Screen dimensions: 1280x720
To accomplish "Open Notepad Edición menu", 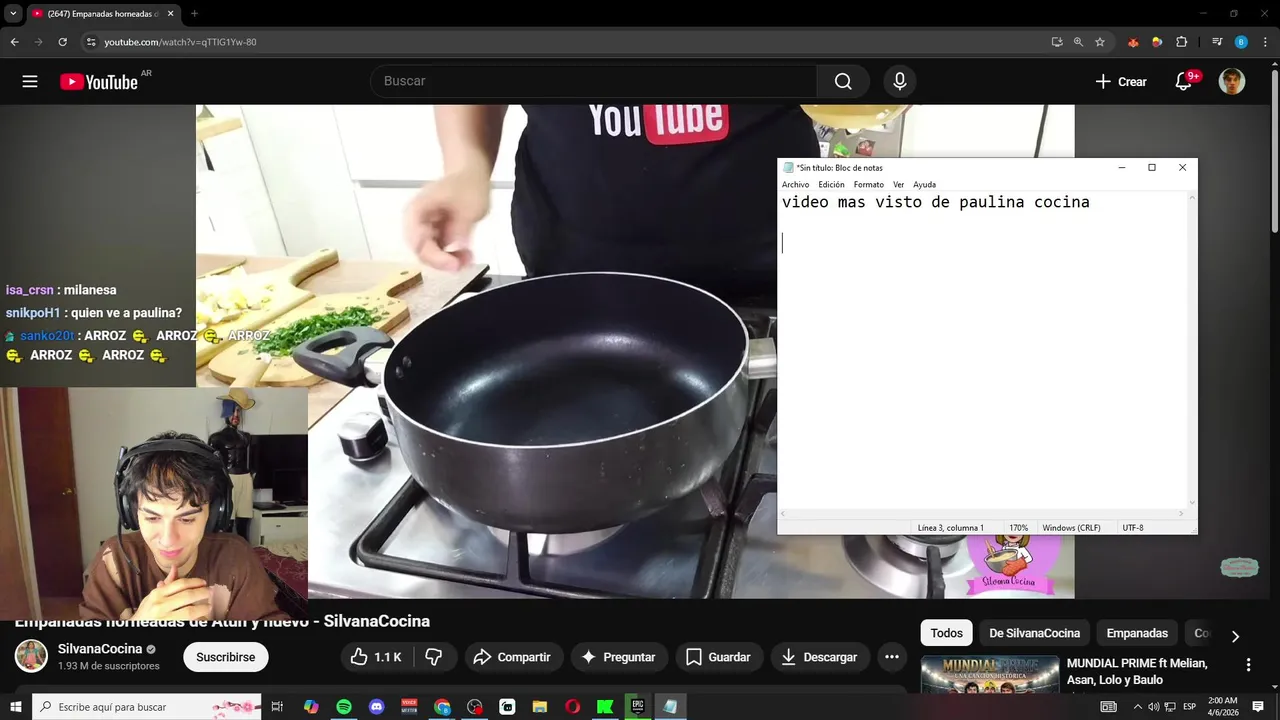I will click(831, 185).
